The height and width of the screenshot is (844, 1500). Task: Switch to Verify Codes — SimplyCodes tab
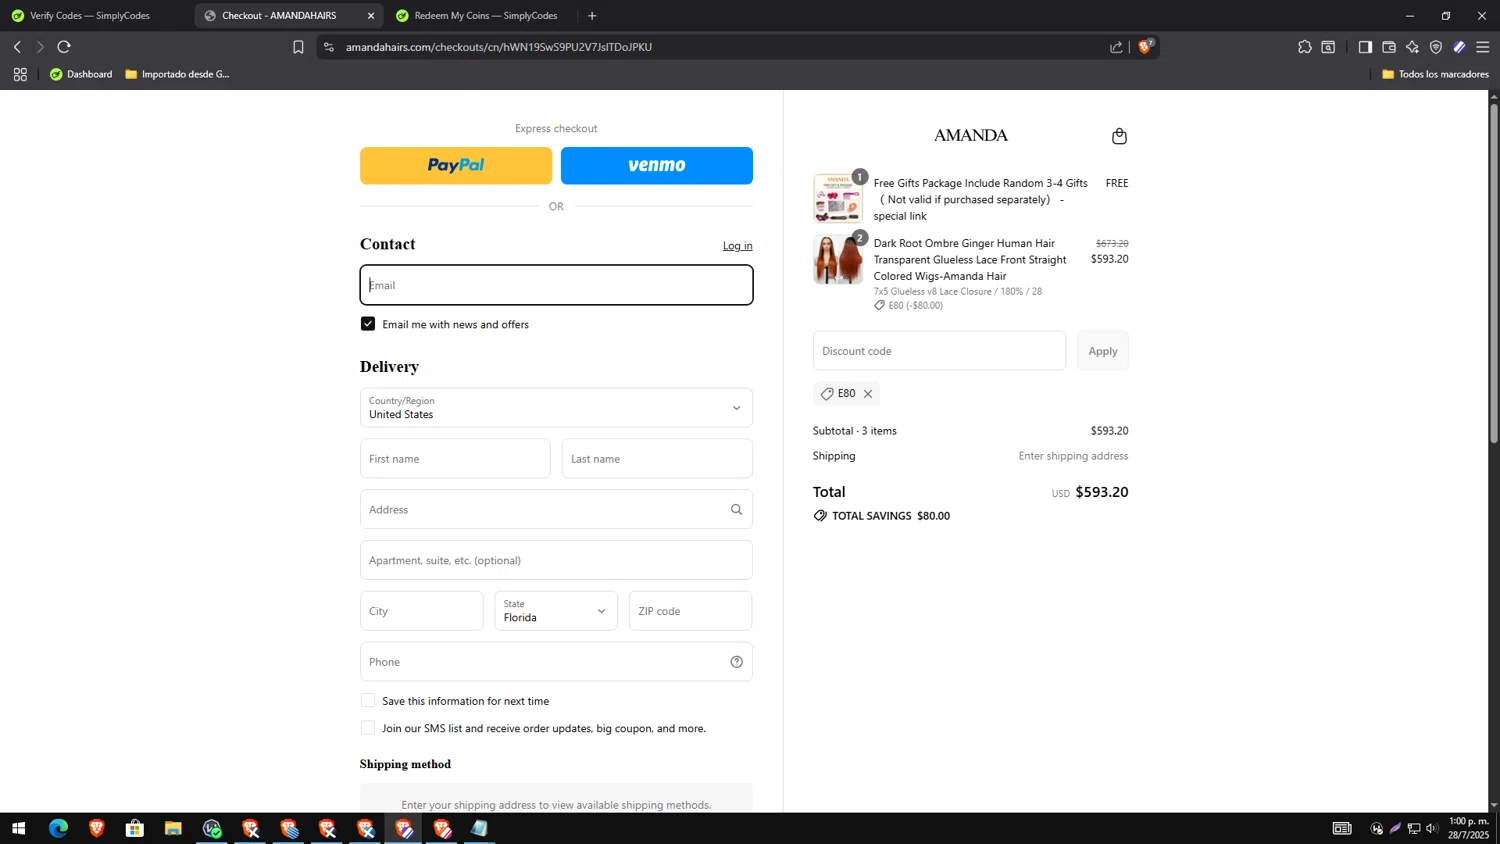pyautogui.click(x=90, y=16)
